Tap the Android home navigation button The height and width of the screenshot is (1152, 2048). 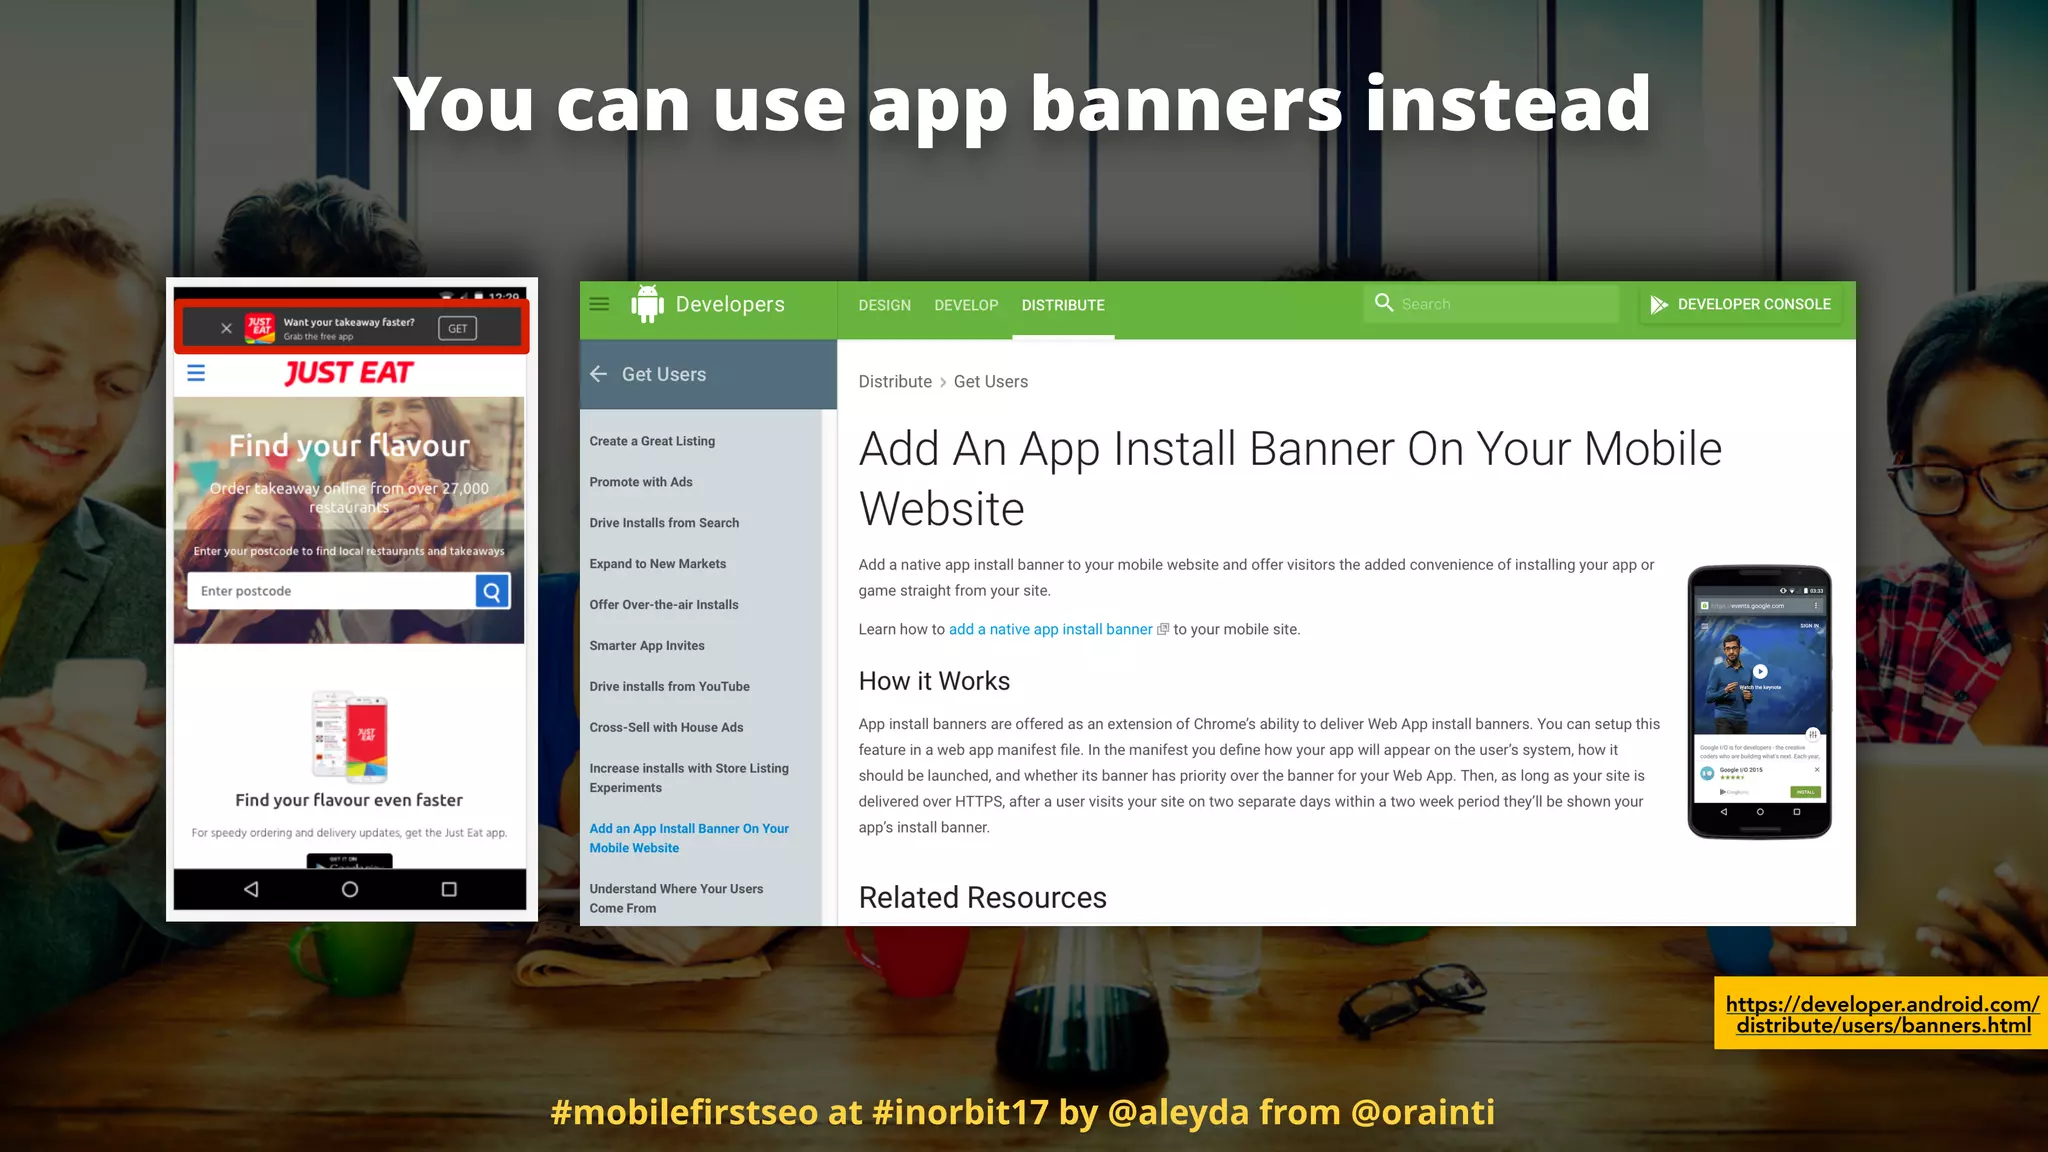coord(350,889)
